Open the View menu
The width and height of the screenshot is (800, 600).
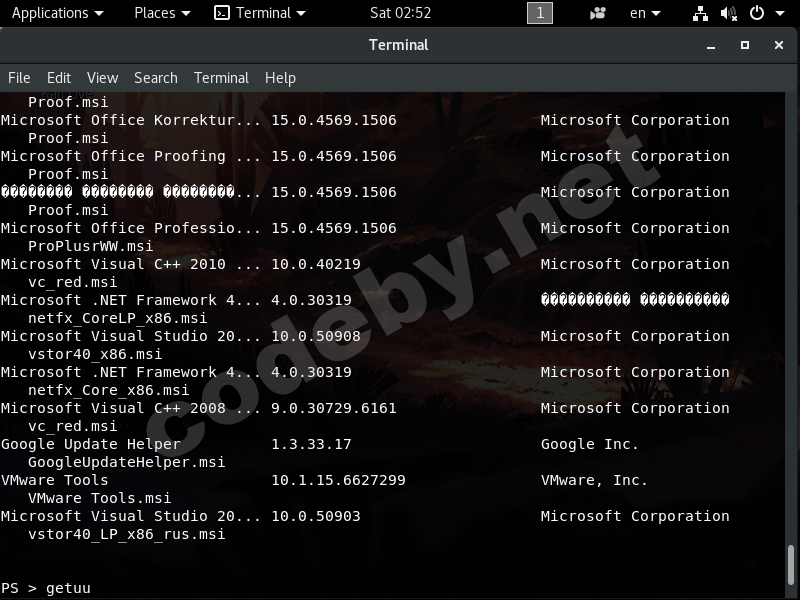click(x=102, y=78)
